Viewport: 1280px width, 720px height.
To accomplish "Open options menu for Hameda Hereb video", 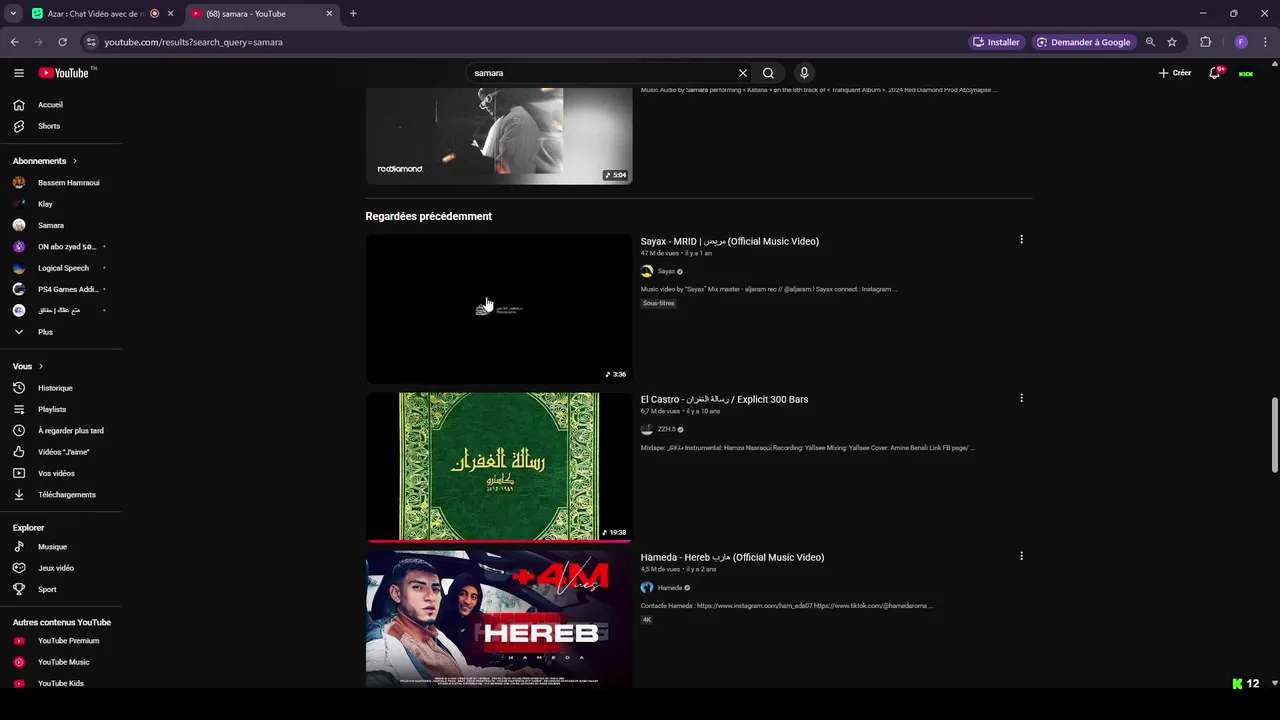I will pyautogui.click(x=1021, y=556).
